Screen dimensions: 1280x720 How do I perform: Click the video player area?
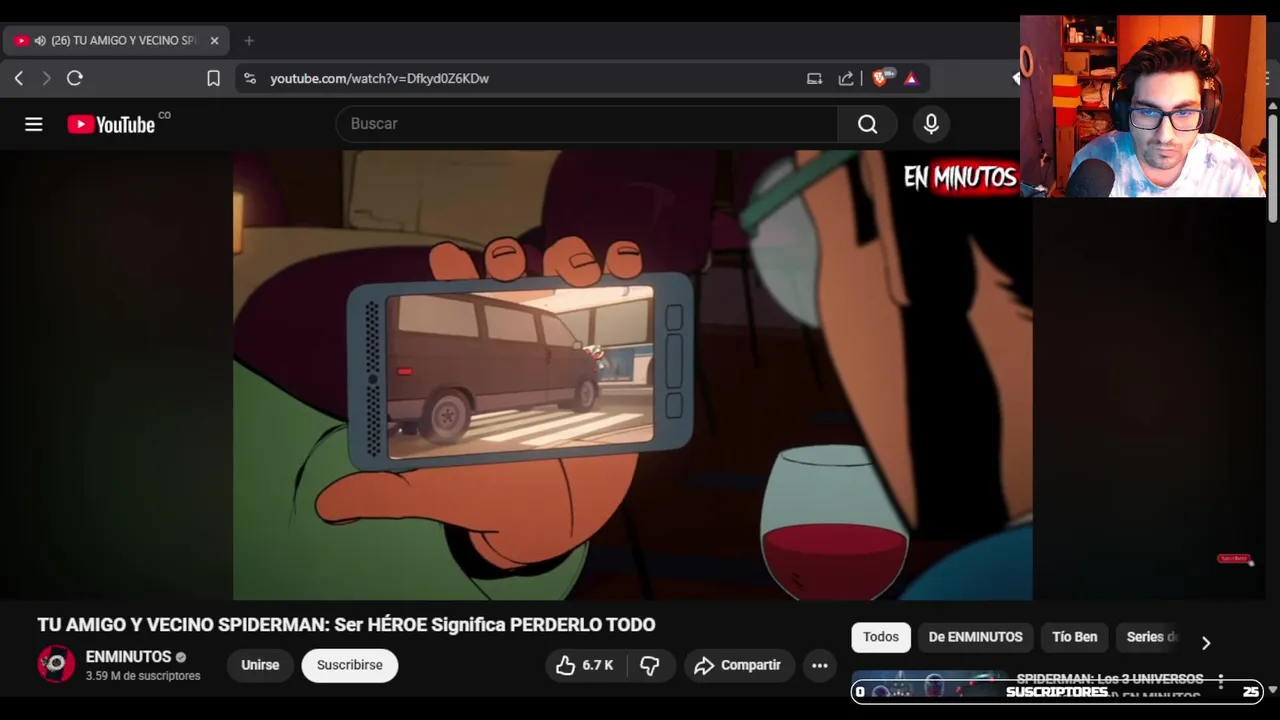pyautogui.click(x=633, y=375)
